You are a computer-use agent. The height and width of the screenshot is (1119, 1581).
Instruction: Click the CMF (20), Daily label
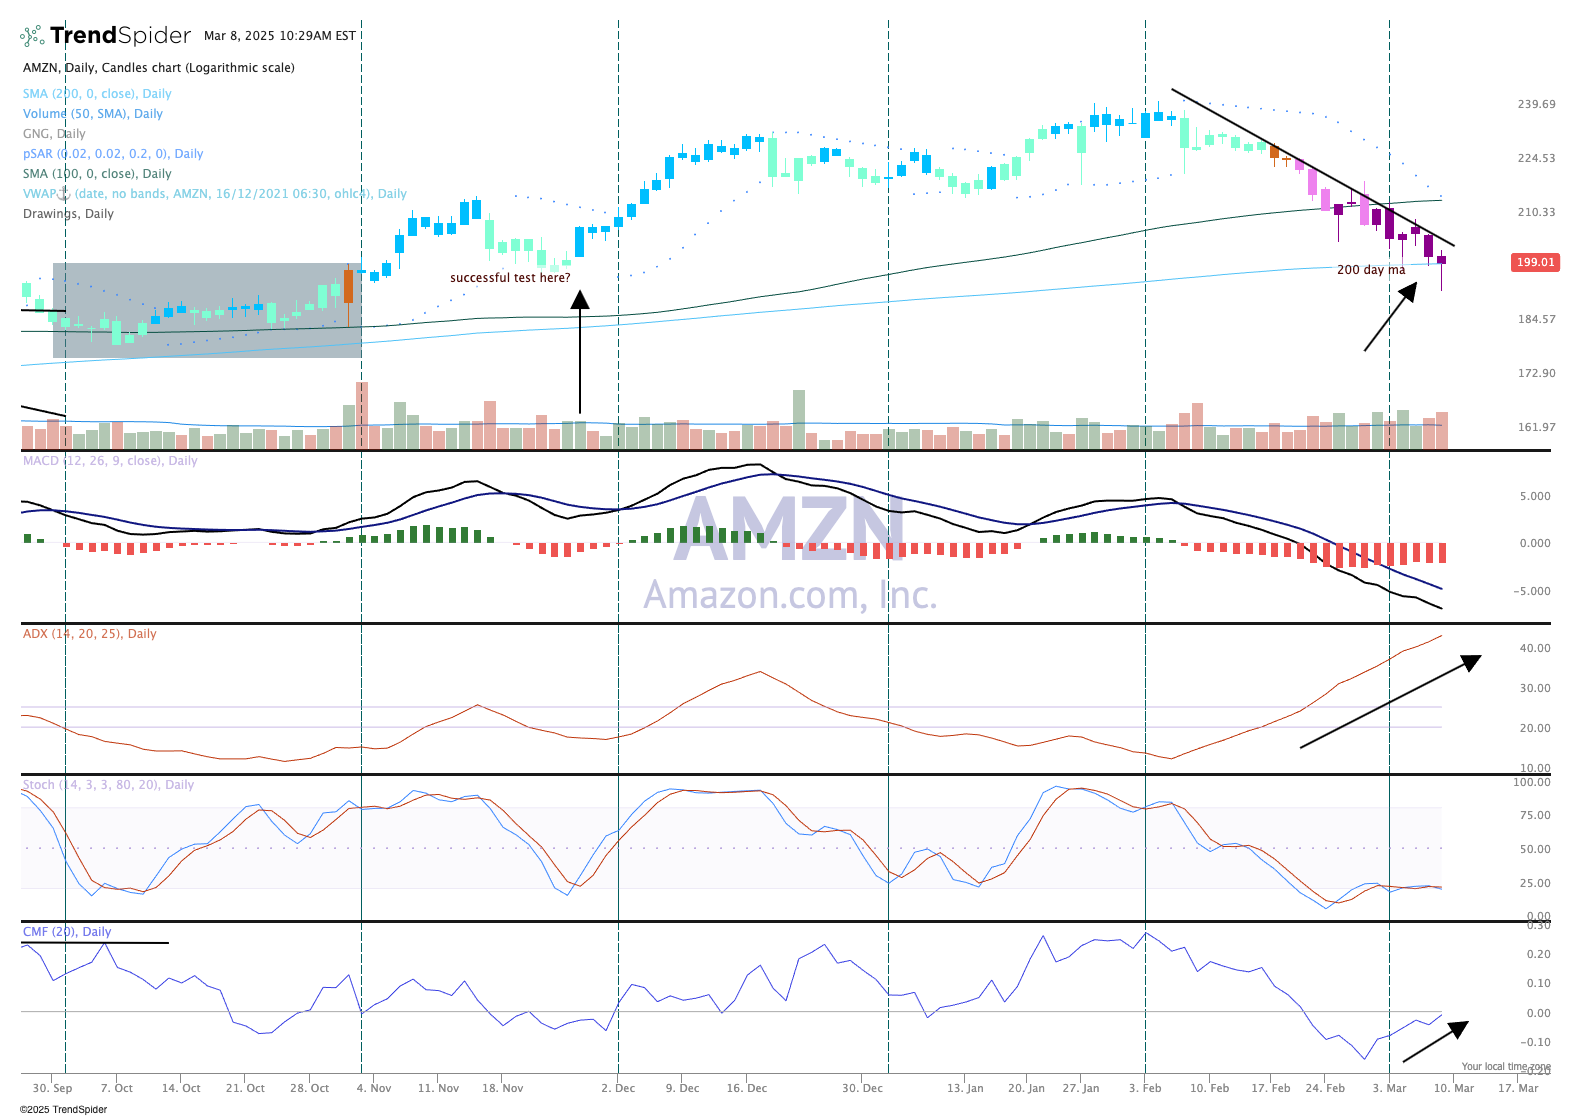pyautogui.click(x=67, y=932)
